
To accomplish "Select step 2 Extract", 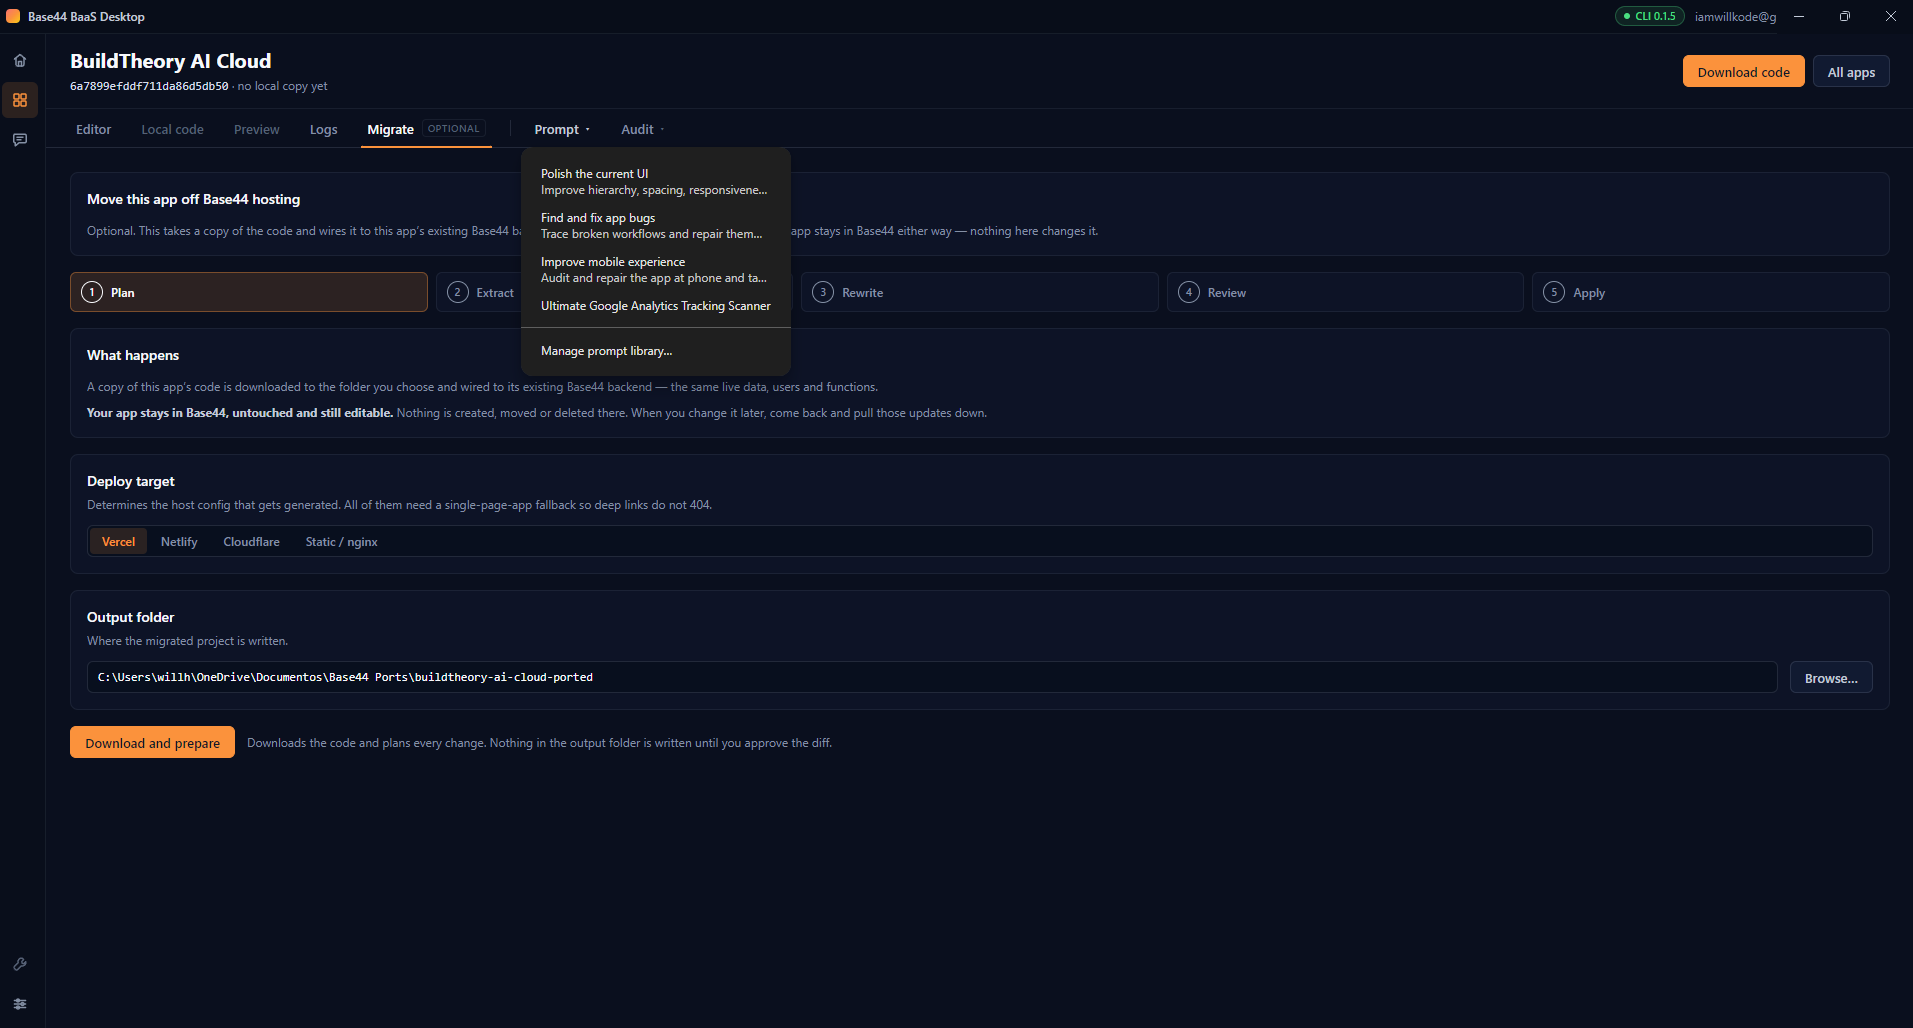I will 479,293.
